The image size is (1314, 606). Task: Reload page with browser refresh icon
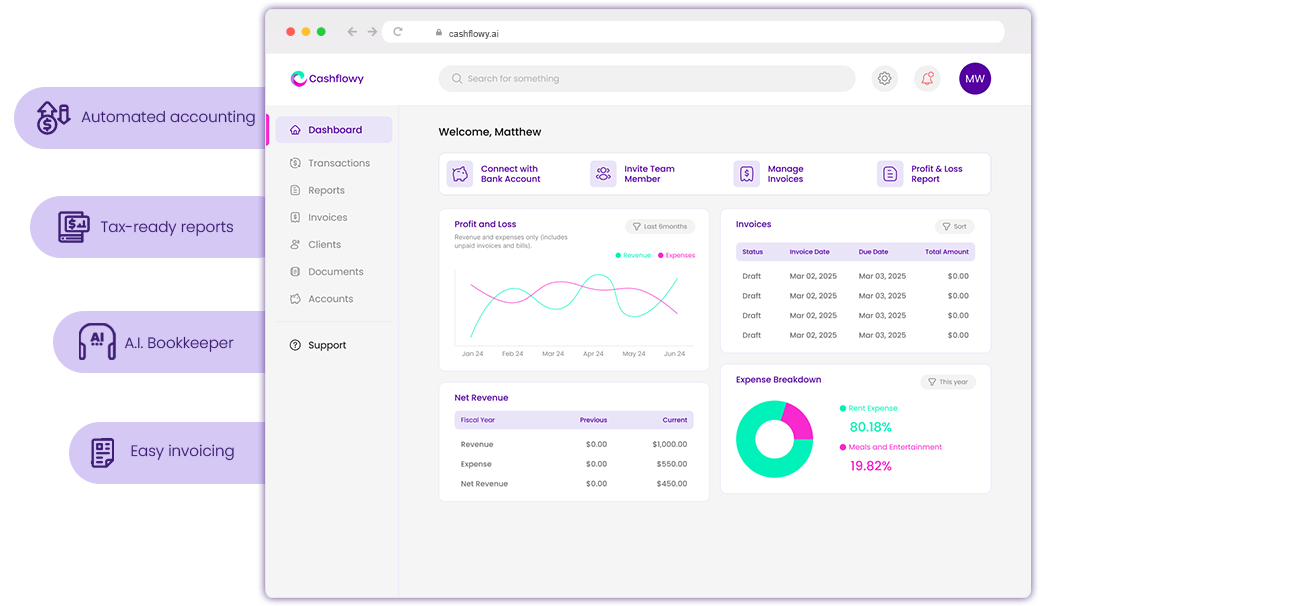pos(398,32)
